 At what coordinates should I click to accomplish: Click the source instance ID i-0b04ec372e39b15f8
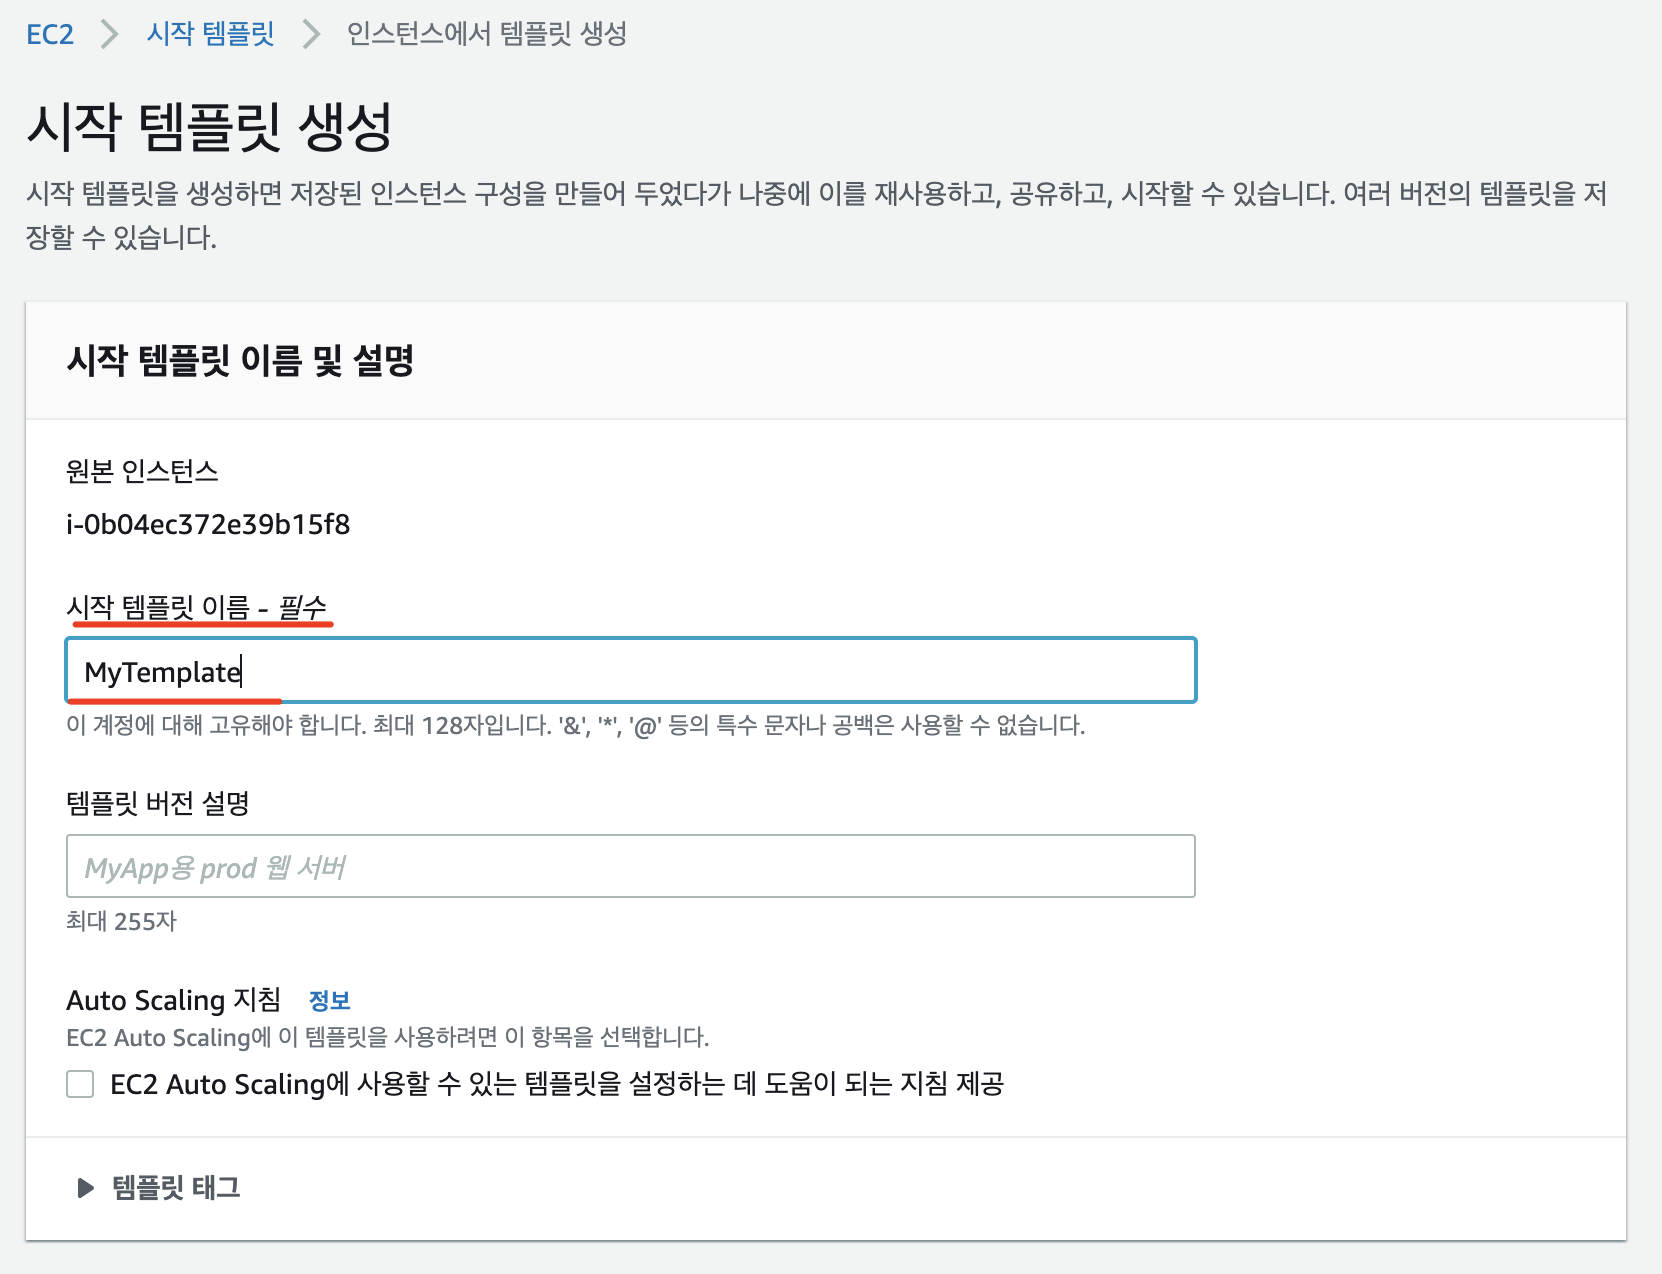(x=208, y=525)
